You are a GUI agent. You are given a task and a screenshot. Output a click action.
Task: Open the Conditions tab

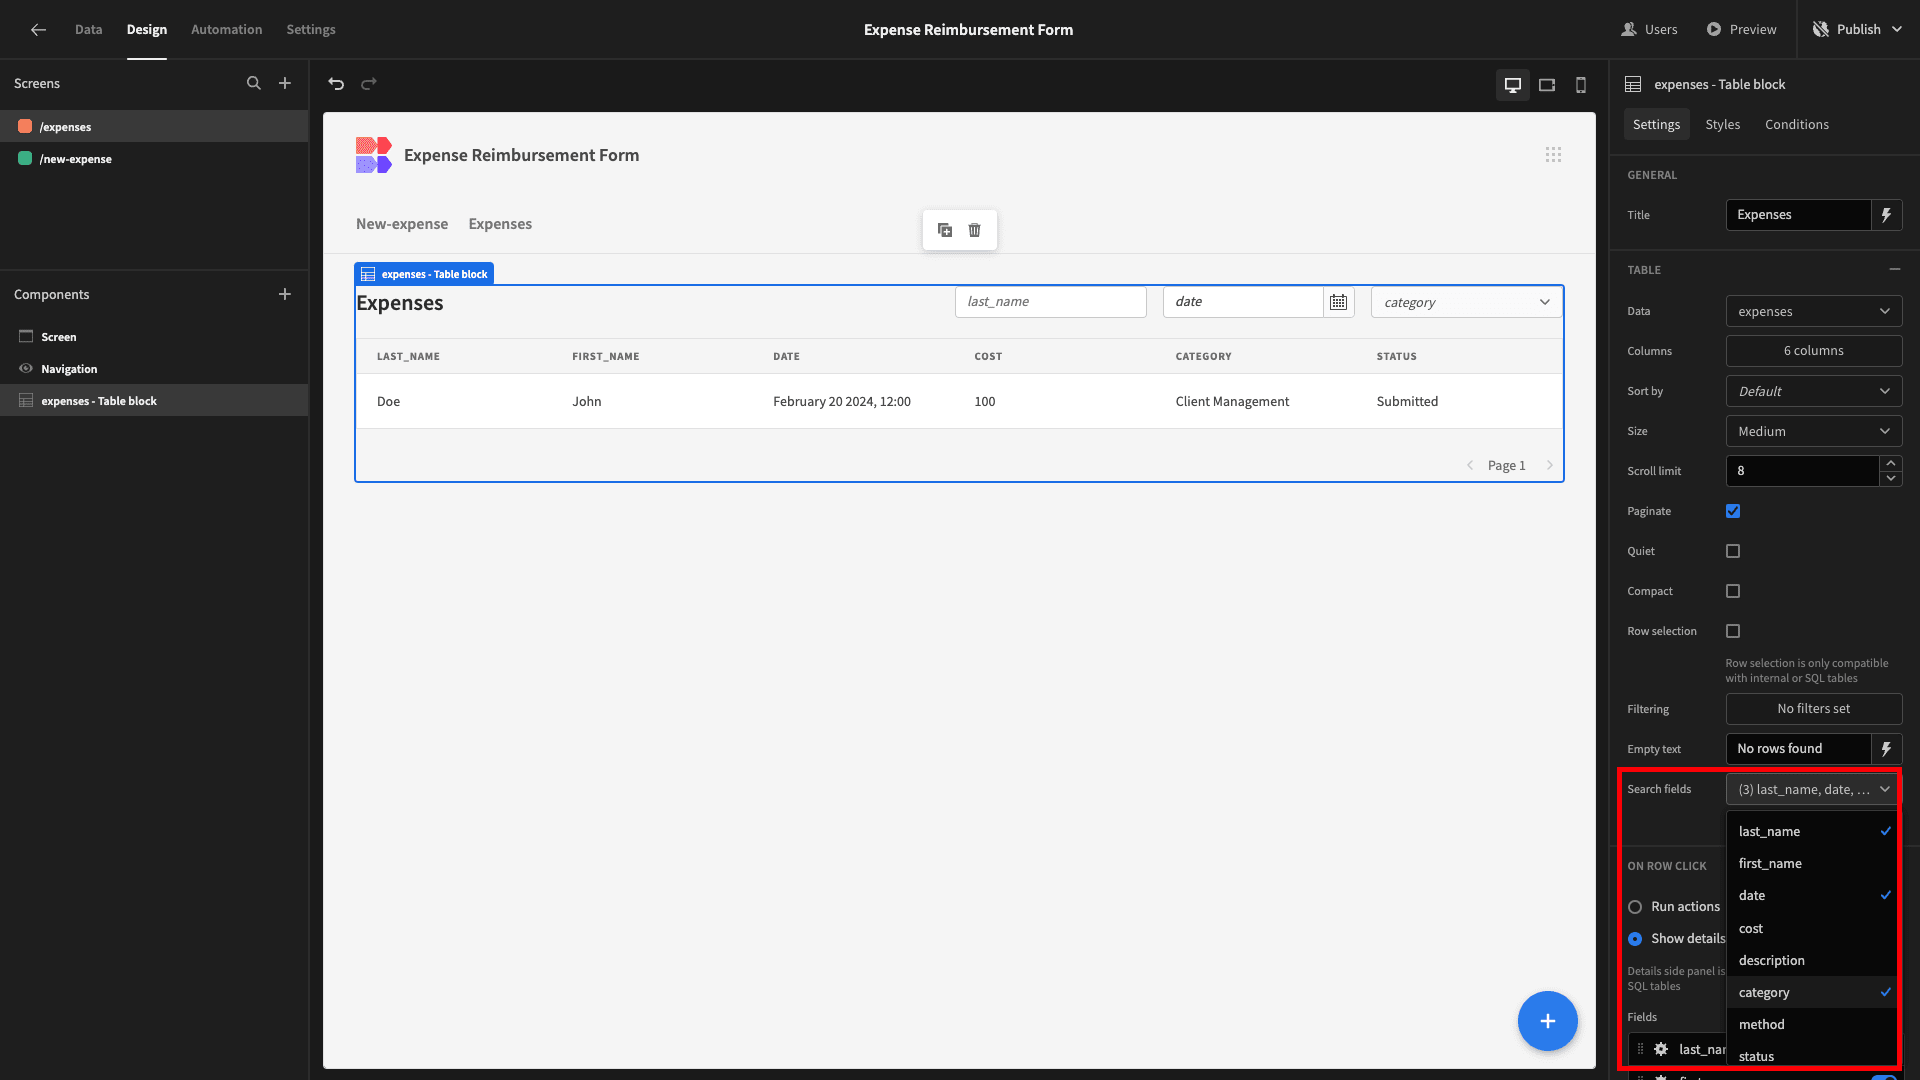pyautogui.click(x=1797, y=125)
